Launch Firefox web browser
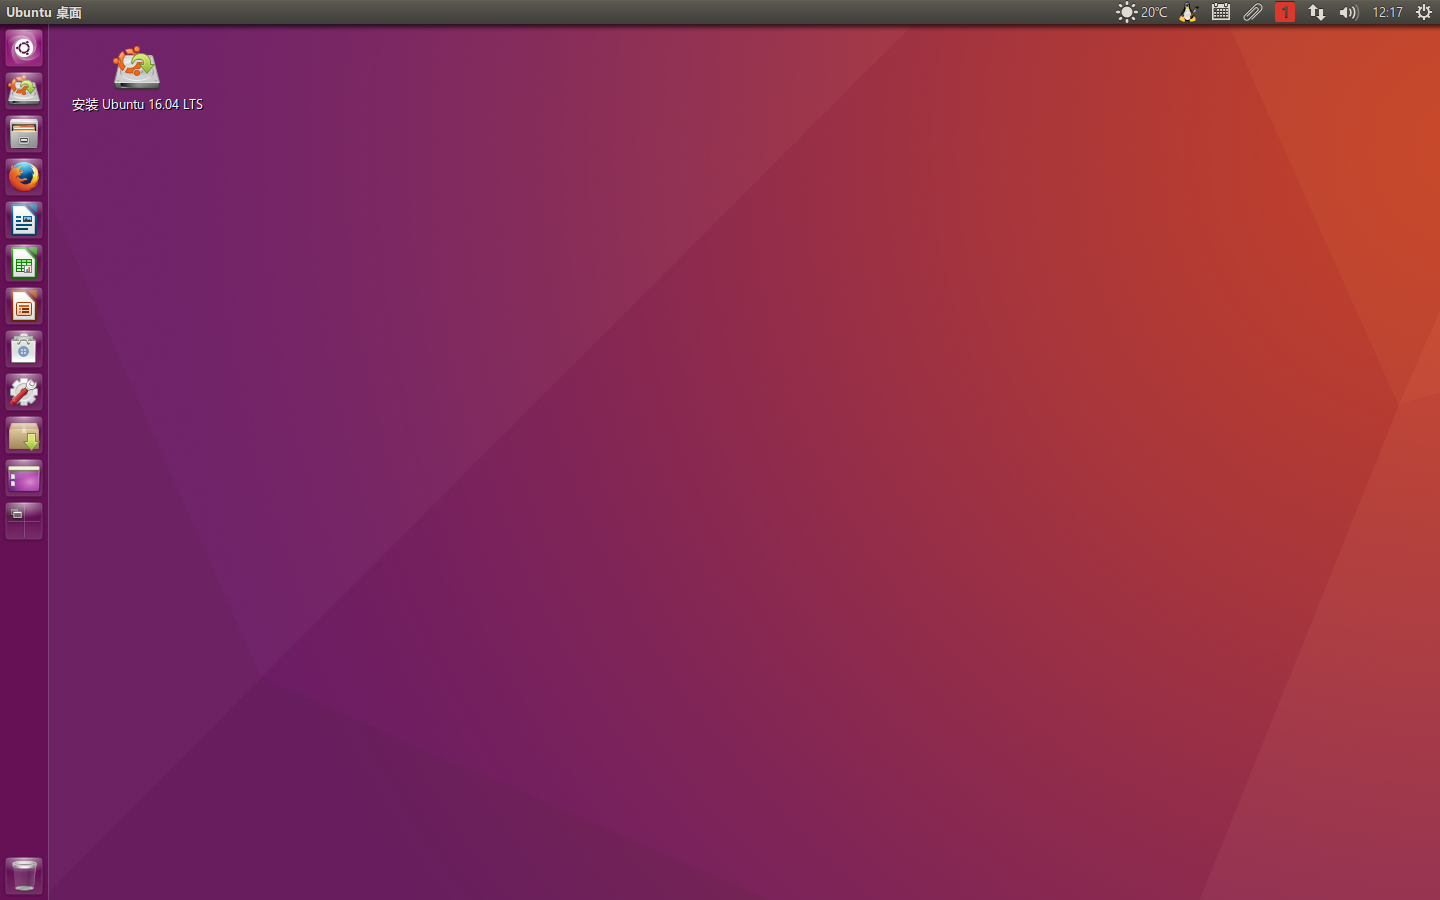Screen dimensions: 1440x900 [x=24, y=177]
